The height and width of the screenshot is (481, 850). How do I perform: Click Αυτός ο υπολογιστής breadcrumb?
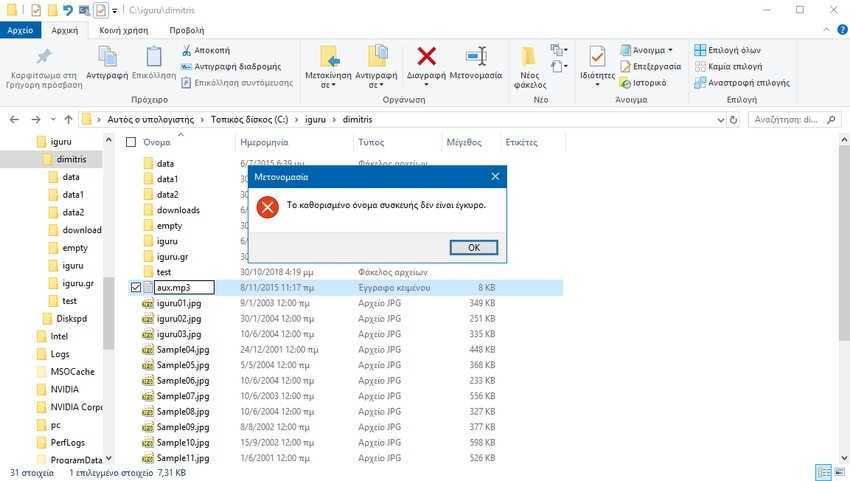point(151,119)
